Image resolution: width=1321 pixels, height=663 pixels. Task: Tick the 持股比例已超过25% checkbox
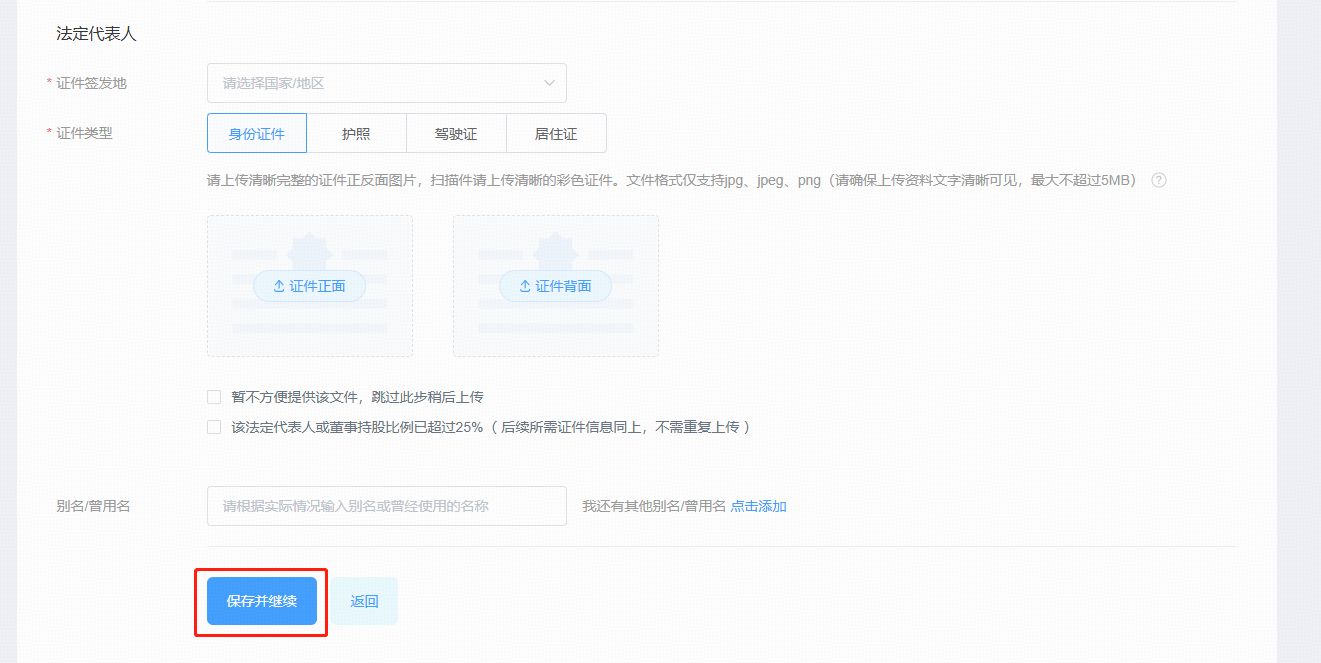pyautogui.click(x=214, y=427)
